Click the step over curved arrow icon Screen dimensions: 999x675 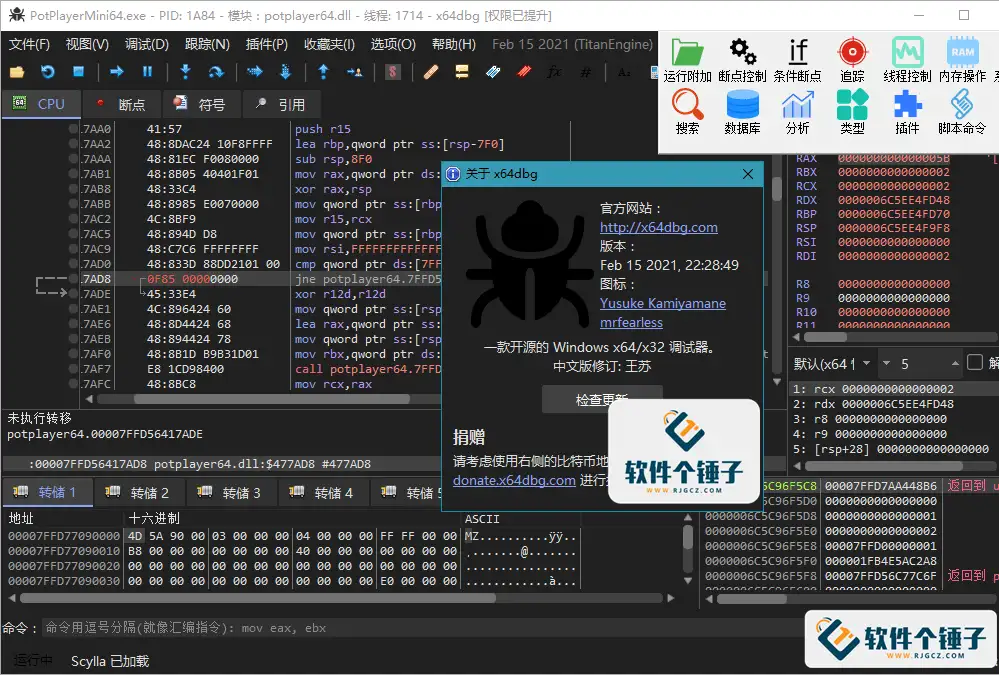(217, 72)
